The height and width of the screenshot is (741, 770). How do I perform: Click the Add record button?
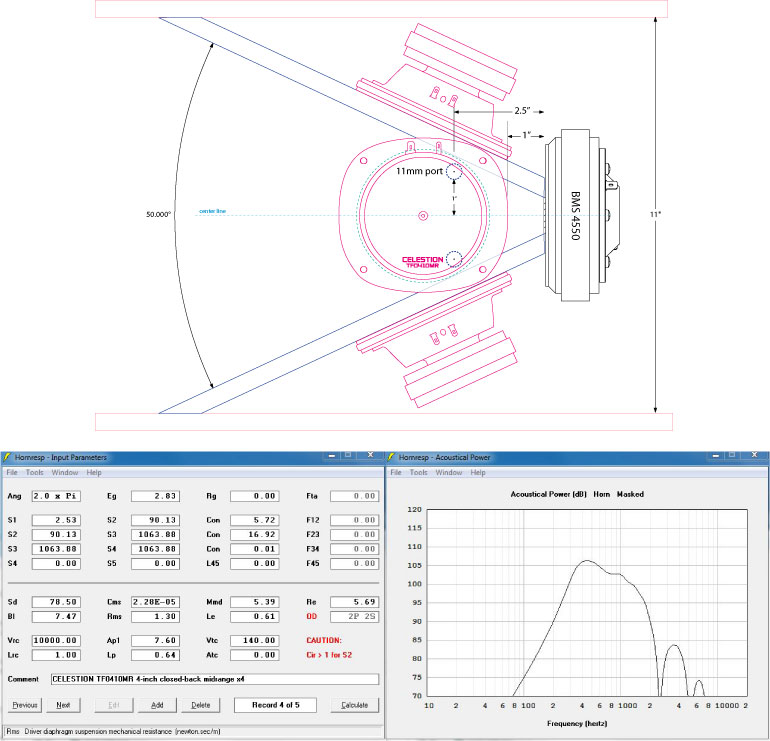157,705
